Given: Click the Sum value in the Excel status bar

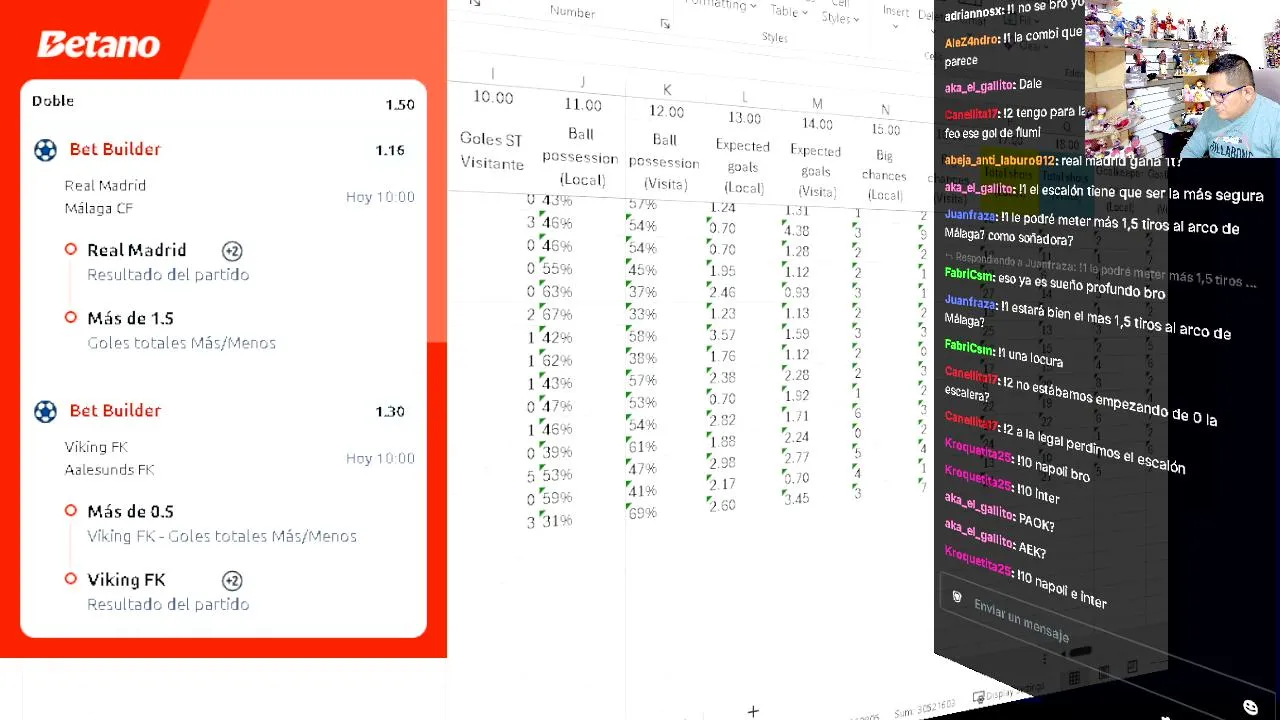Looking at the screenshot, I should click(x=925, y=709).
